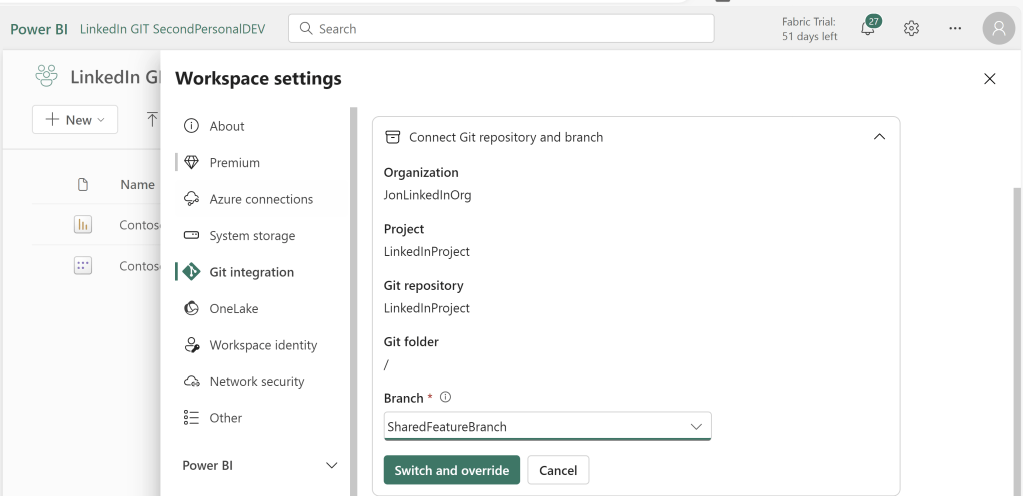Viewport: 1023px width, 496px height.
Task: Open the SharedFeatureBranch branch dropdown
Action: coord(547,427)
